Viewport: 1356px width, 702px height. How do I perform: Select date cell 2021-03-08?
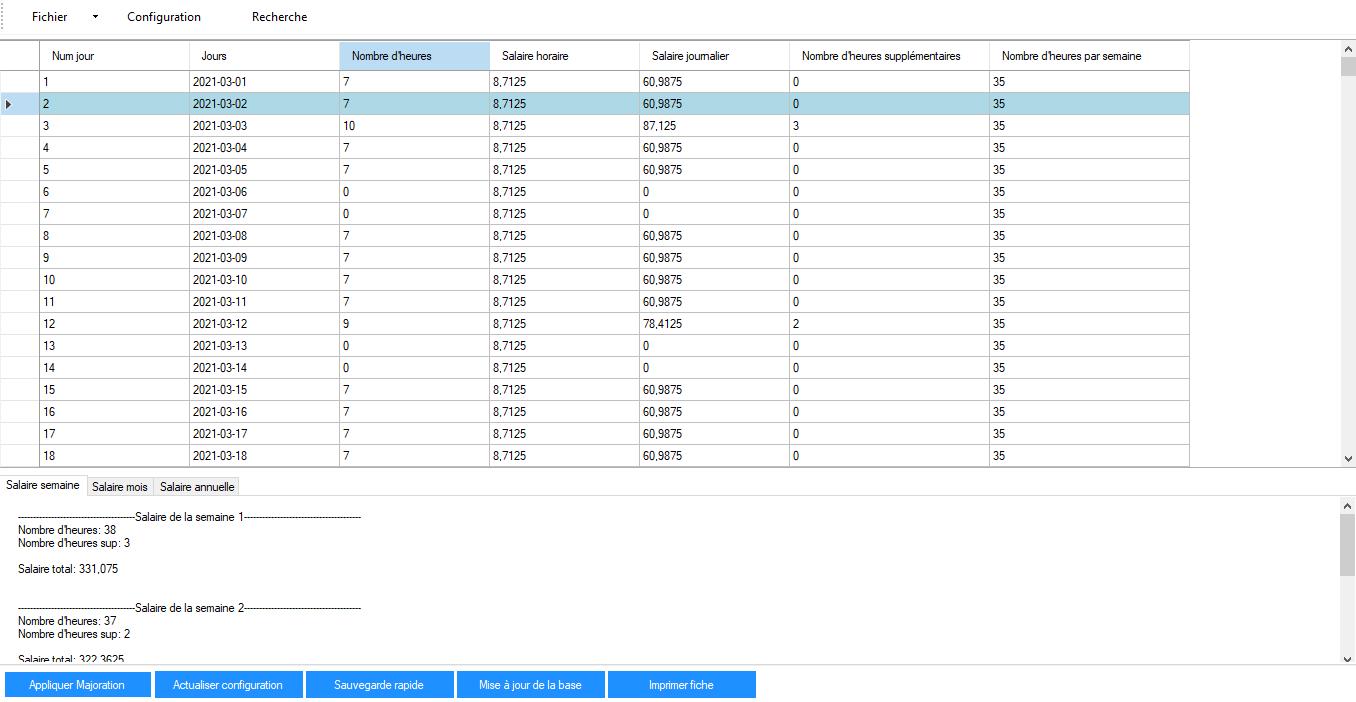(264, 236)
